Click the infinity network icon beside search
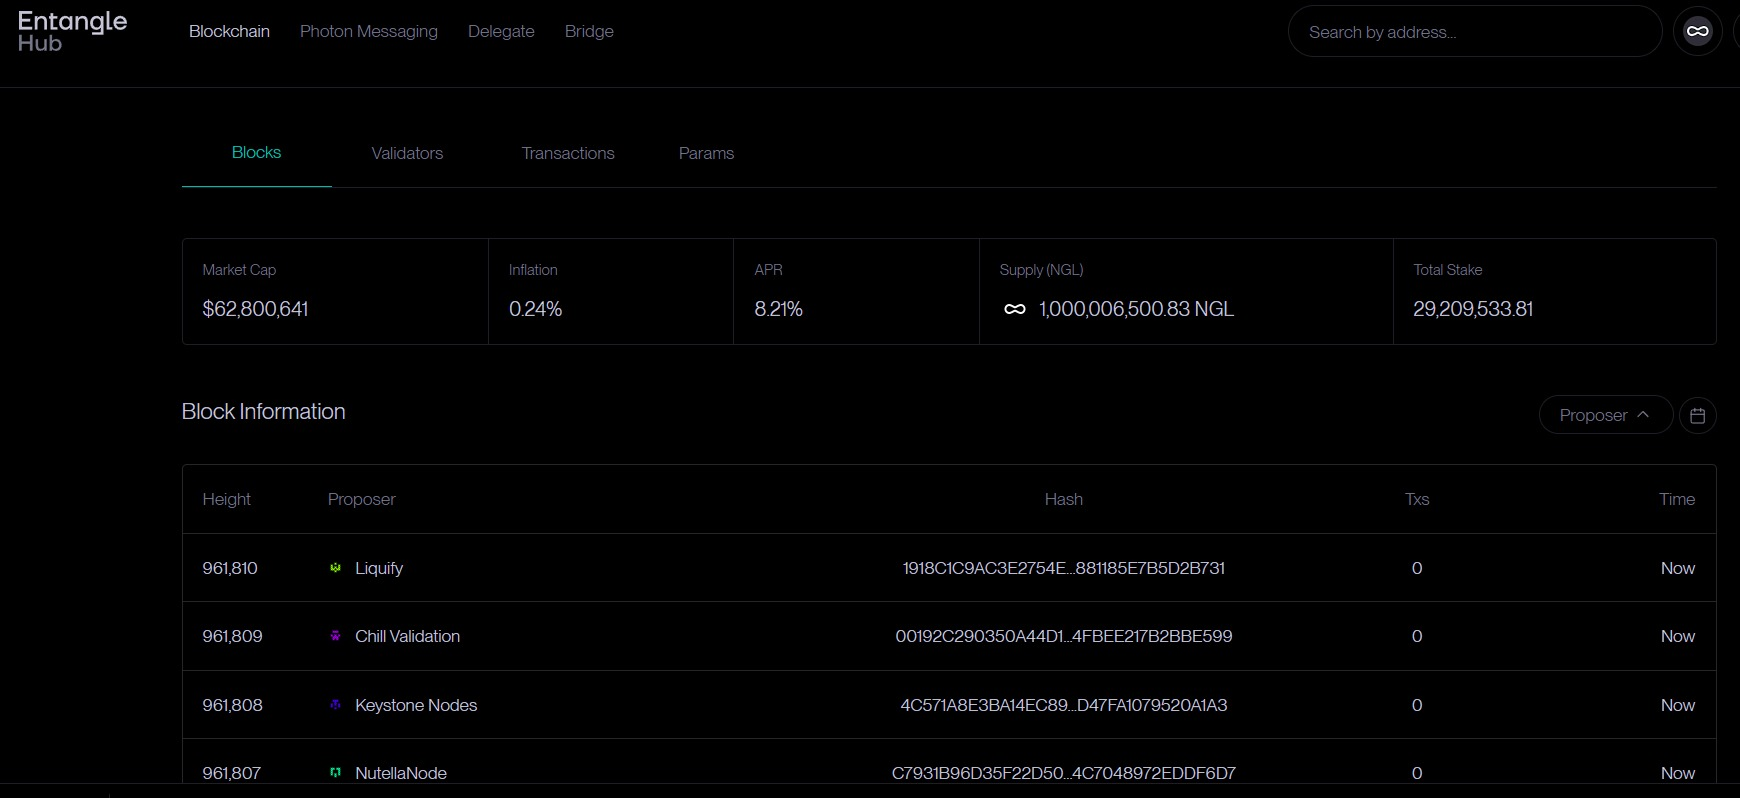The height and width of the screenshot is (798, 1740). click(x=1697, y=32)
